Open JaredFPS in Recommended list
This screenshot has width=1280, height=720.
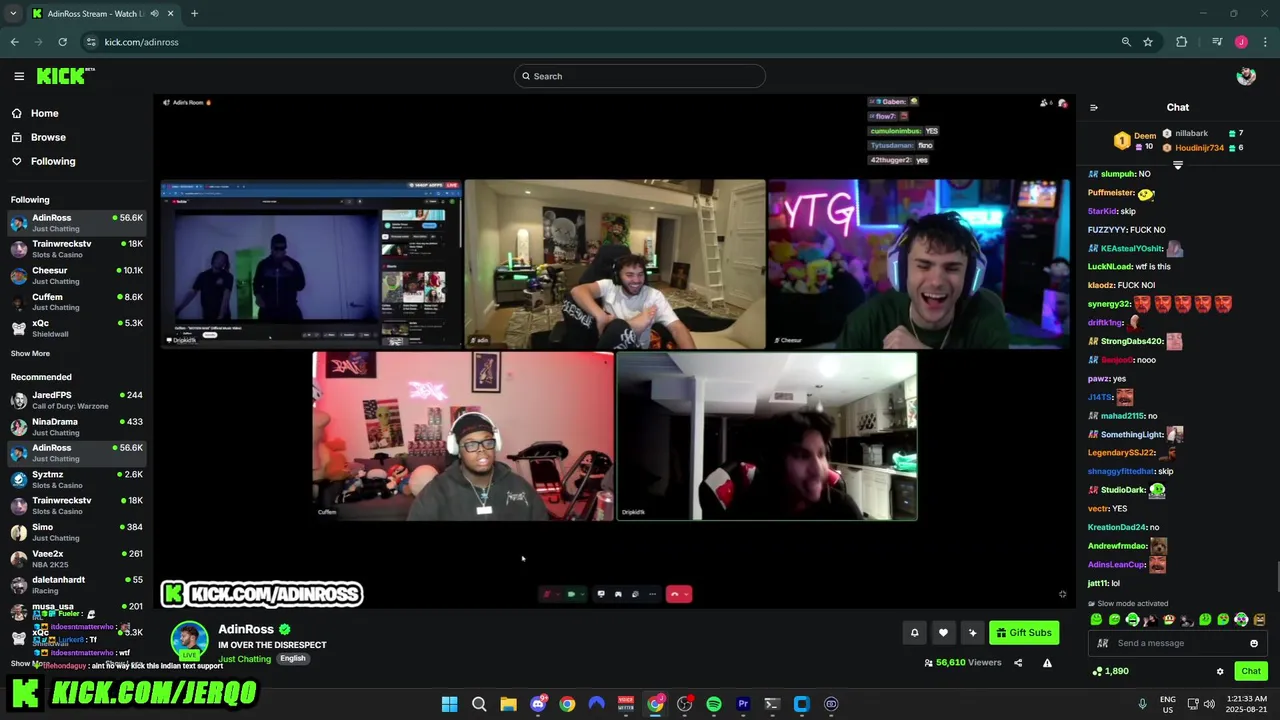76,400
